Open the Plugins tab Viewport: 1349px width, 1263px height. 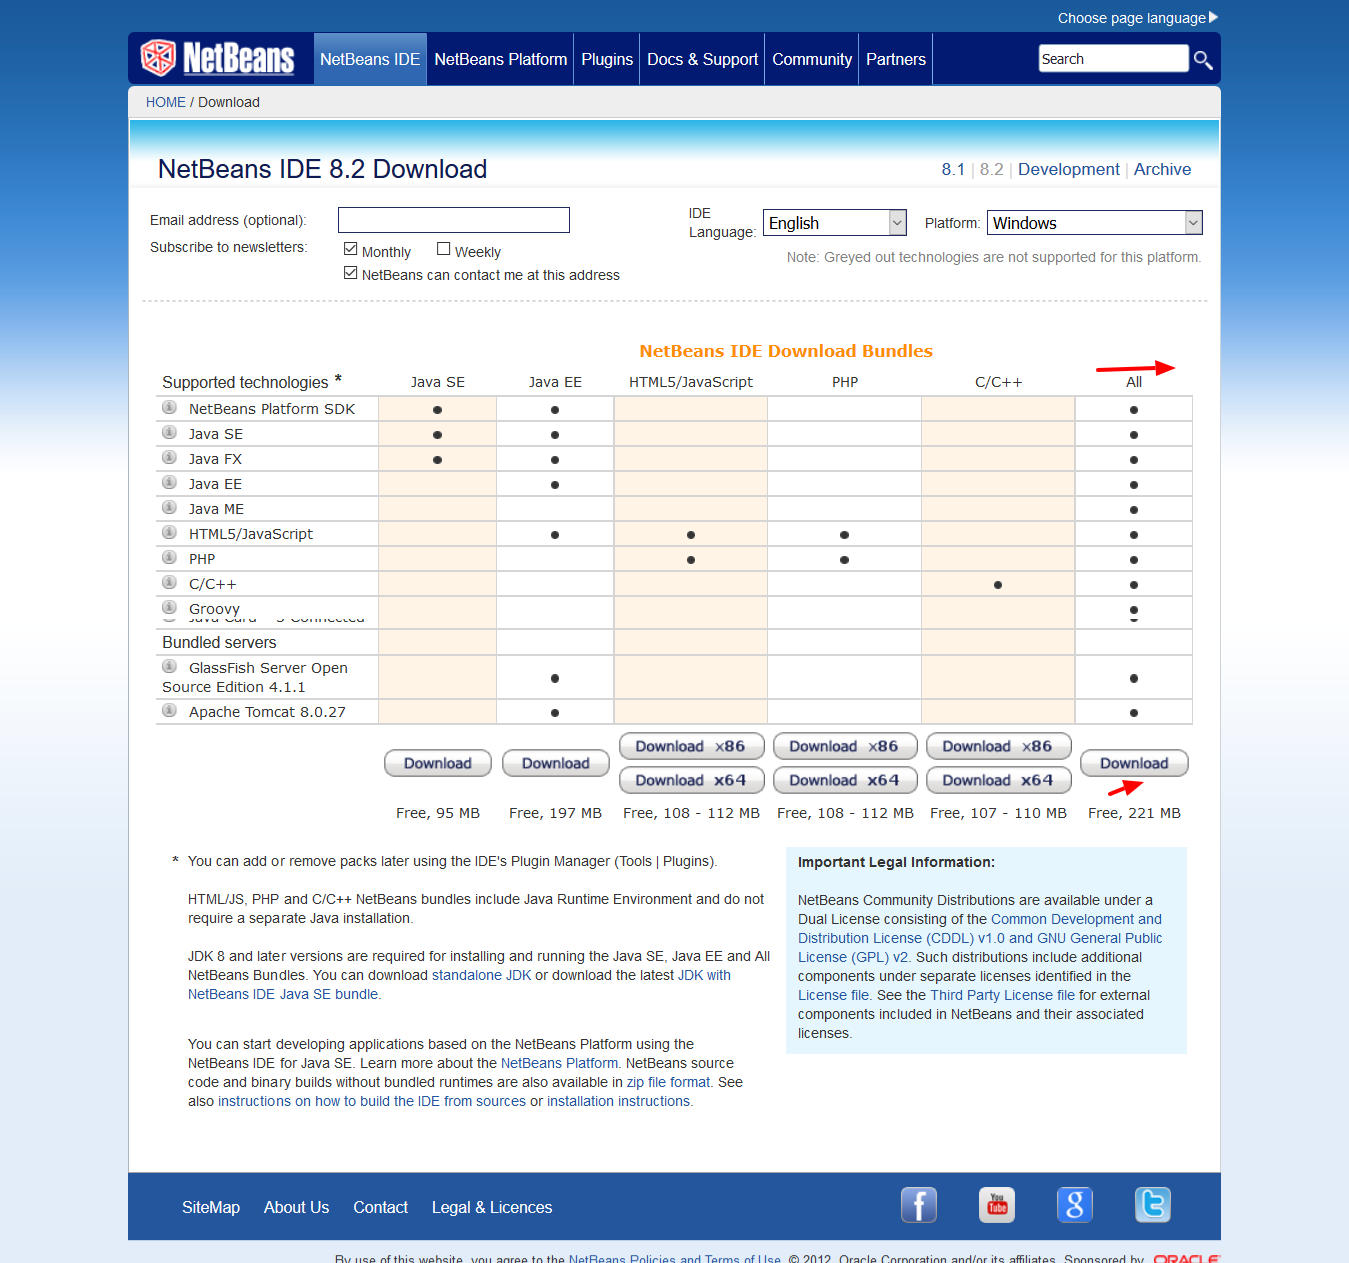pyautogui.click(x=607, y=59)
